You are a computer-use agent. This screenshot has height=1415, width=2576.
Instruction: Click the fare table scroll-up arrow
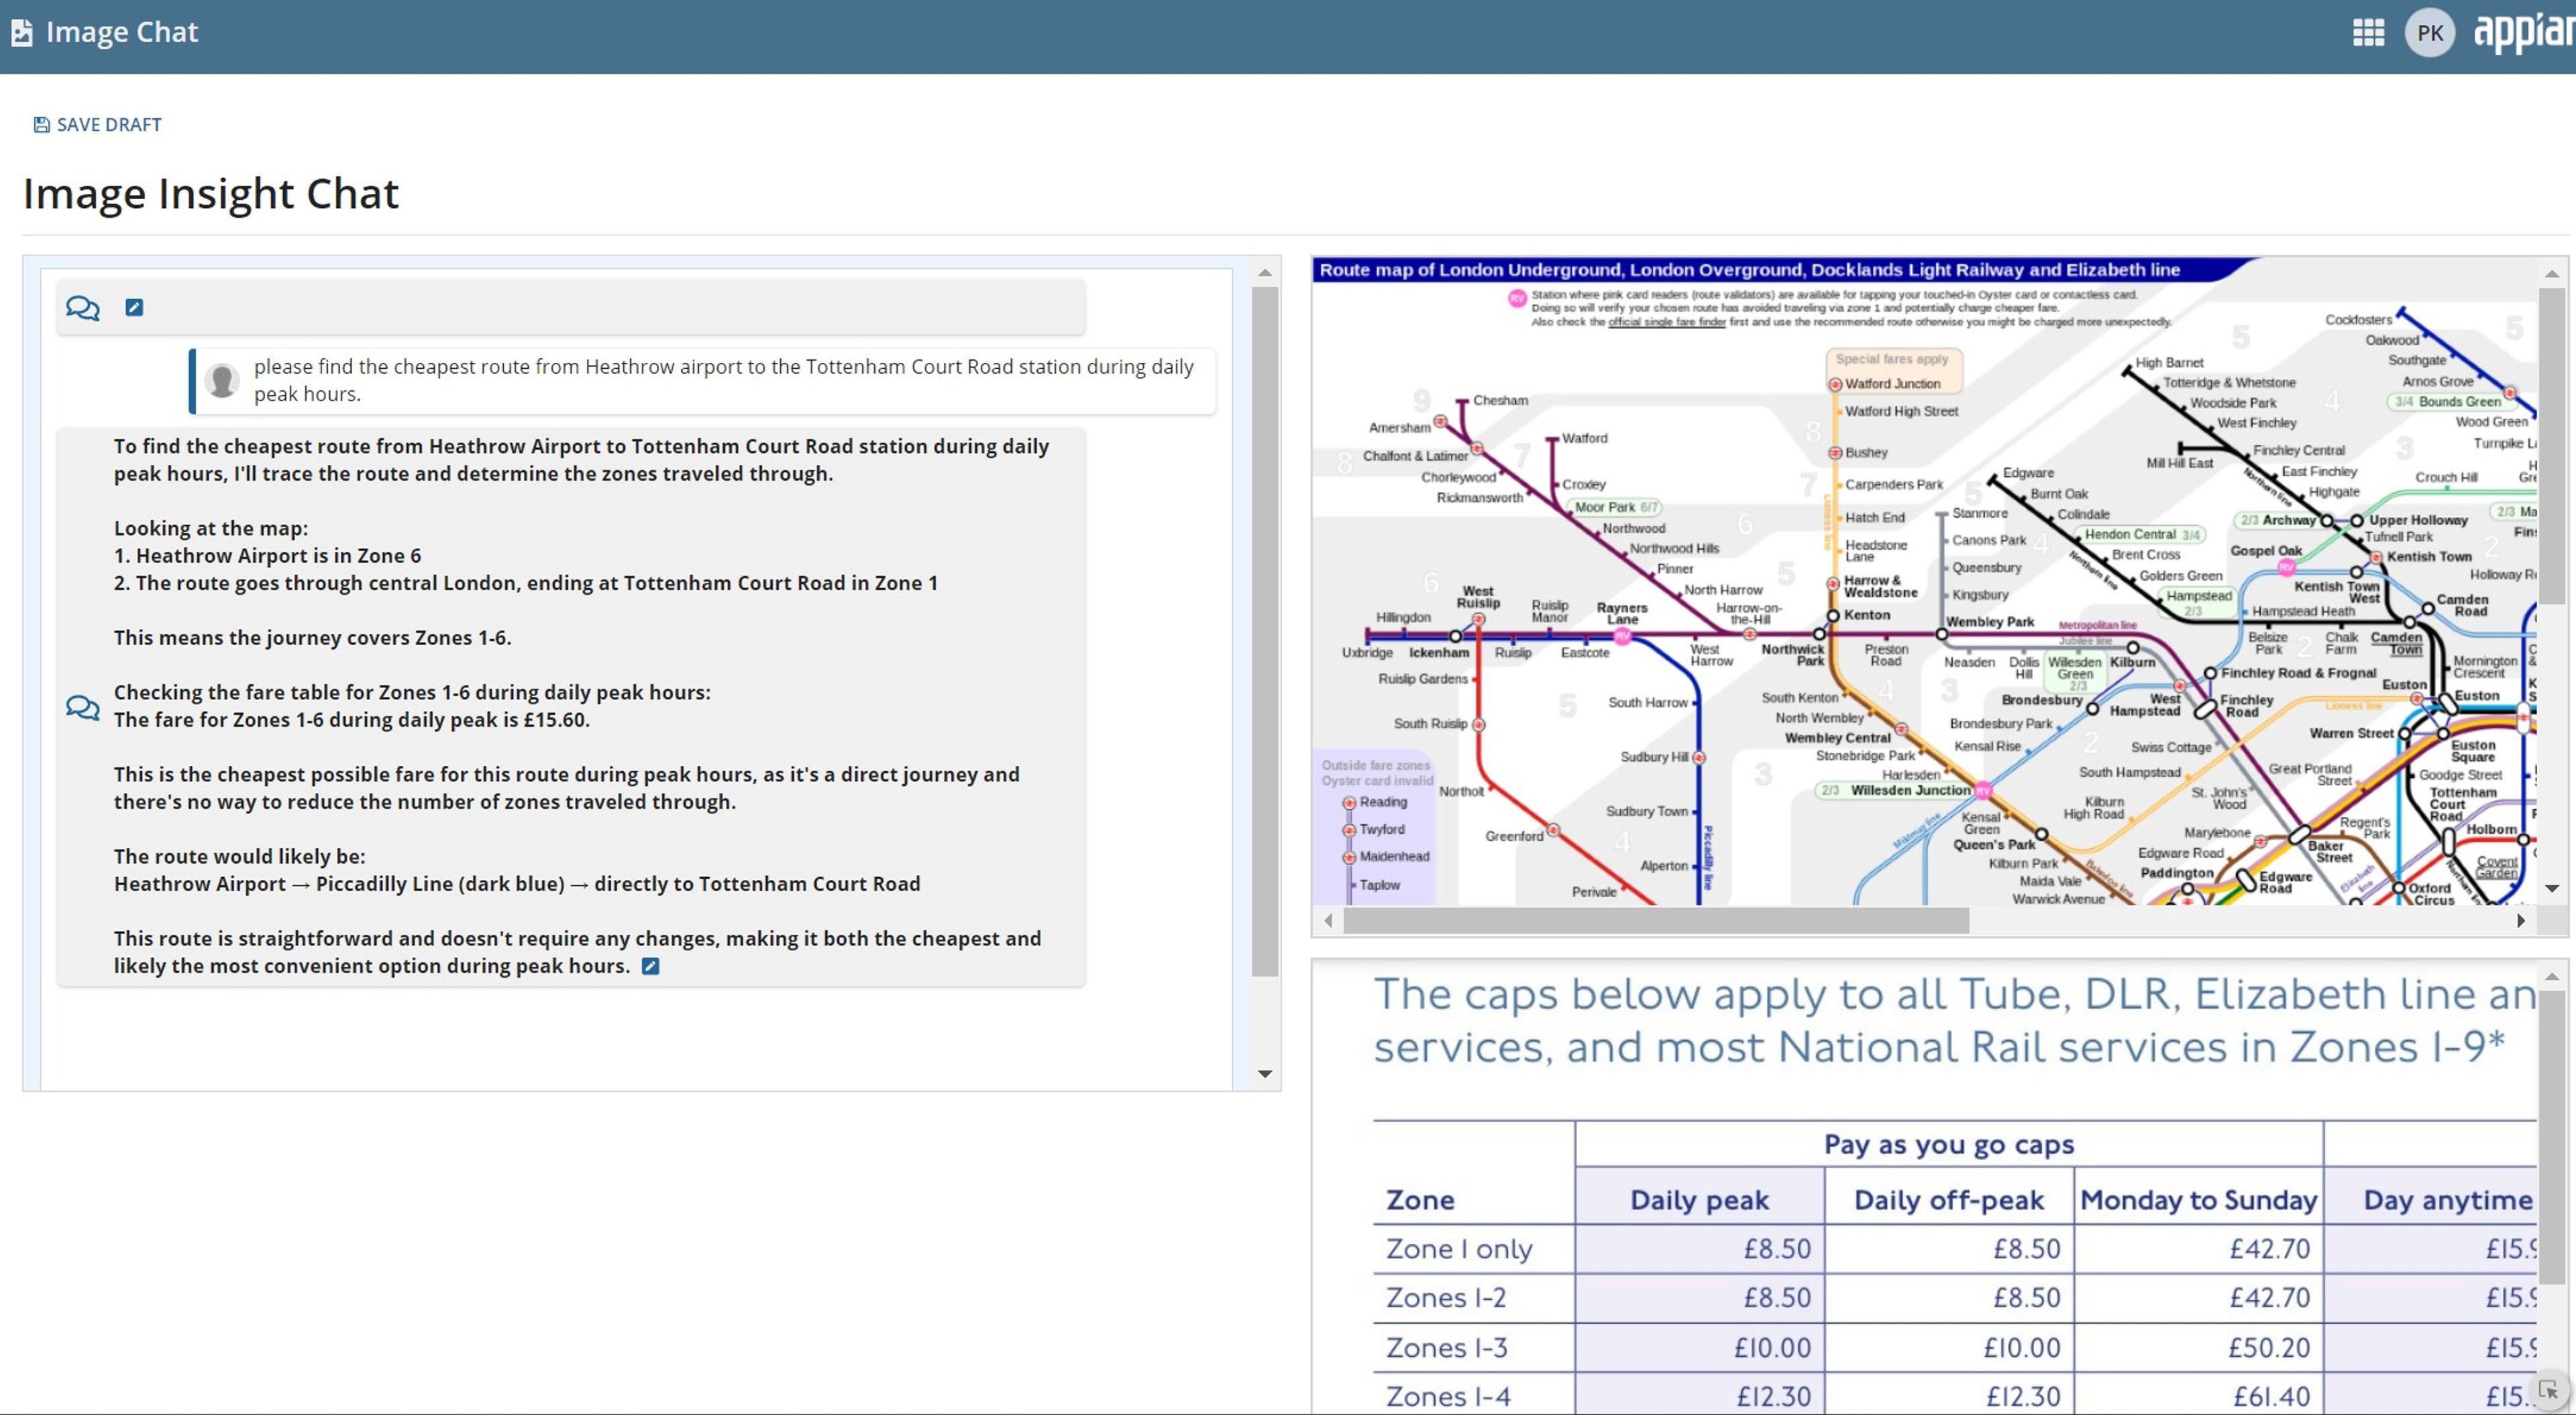click(x=2551, y=977)
